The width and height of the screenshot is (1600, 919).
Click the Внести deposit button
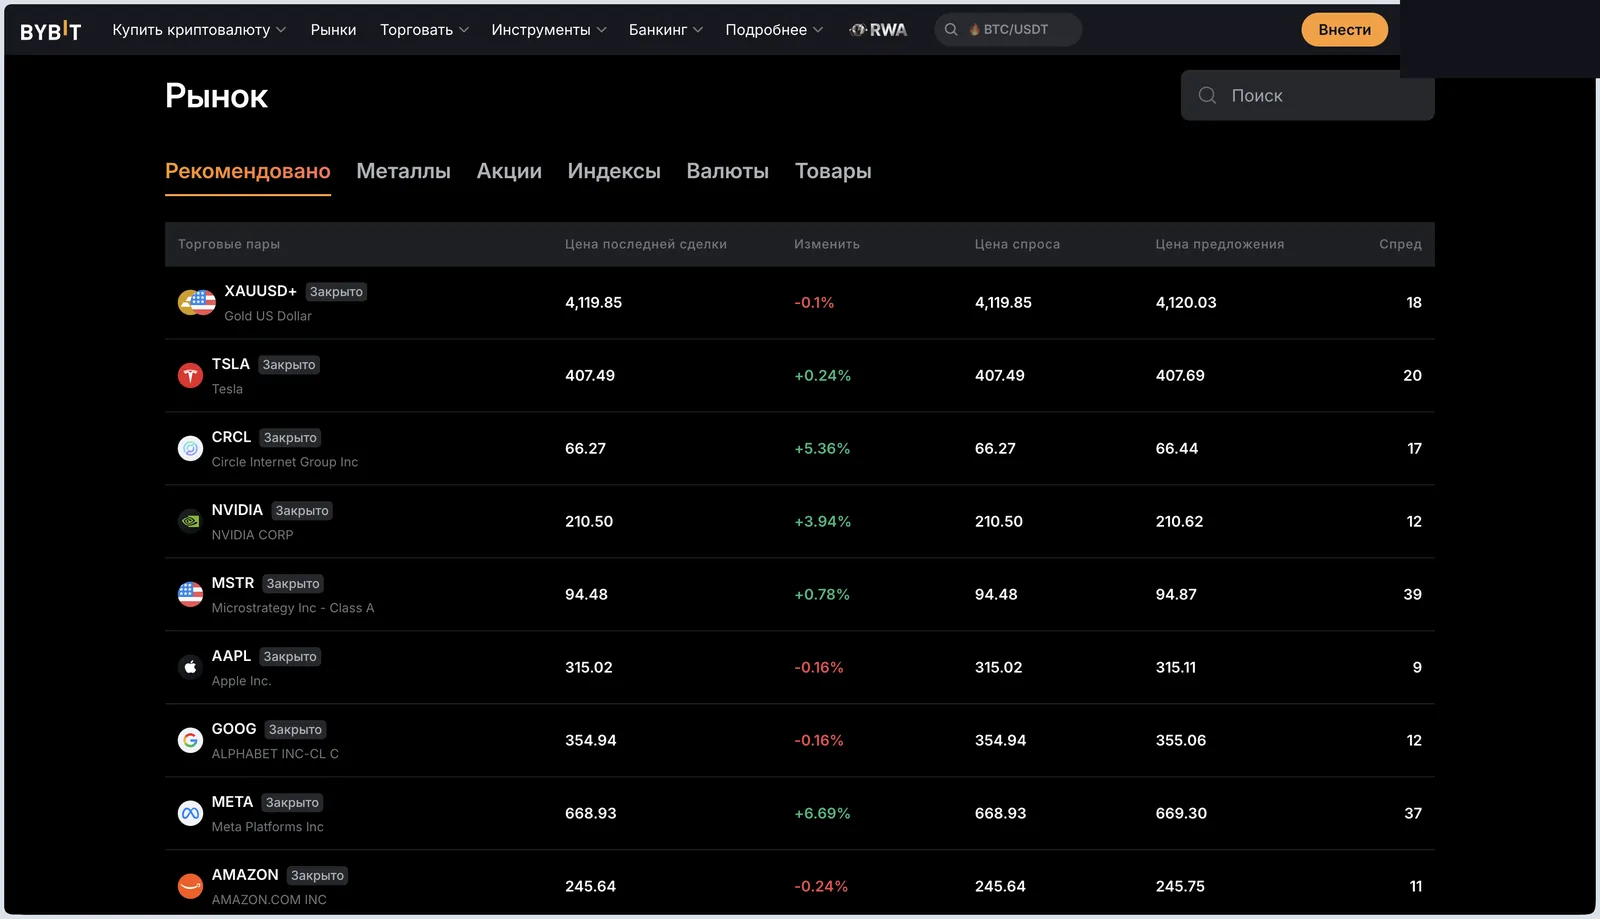pyautogui.click(x=1344, y=30)
